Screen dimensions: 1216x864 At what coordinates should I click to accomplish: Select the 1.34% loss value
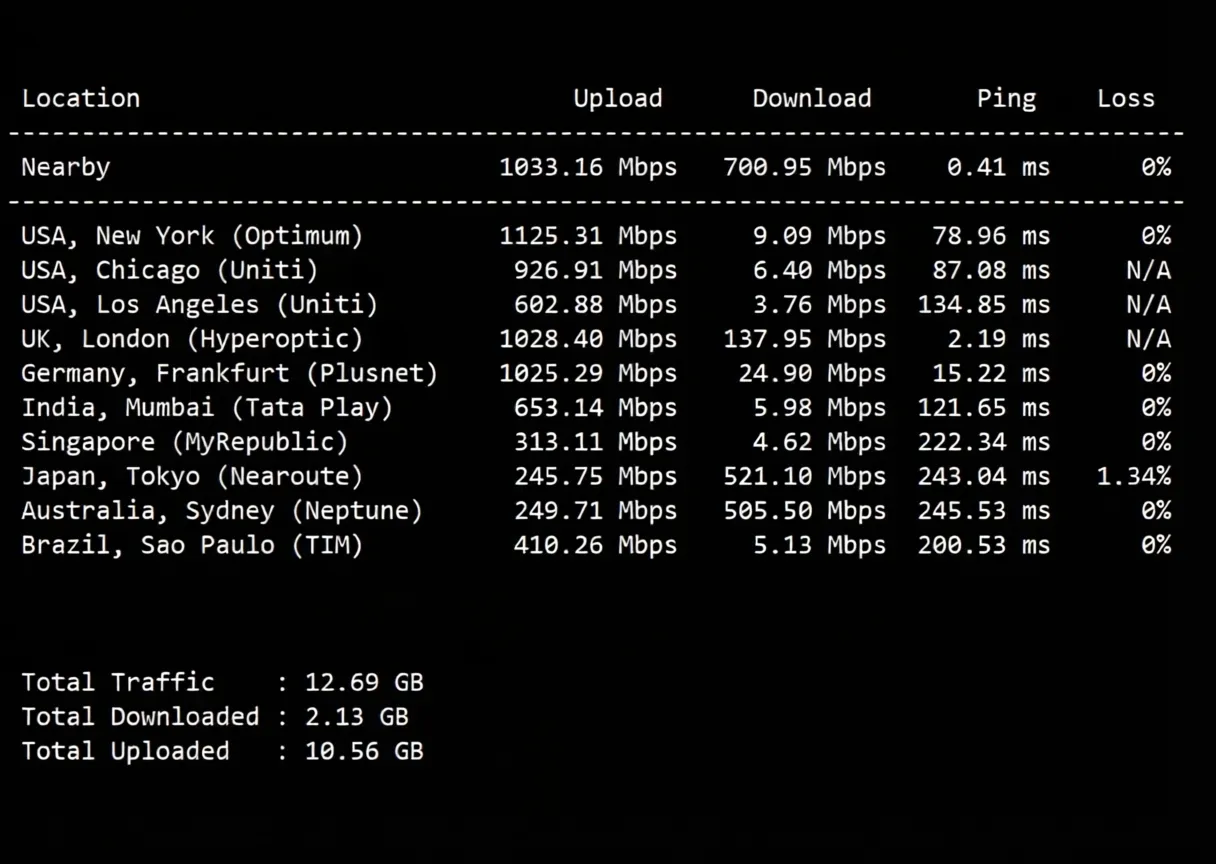[1134, 476]
